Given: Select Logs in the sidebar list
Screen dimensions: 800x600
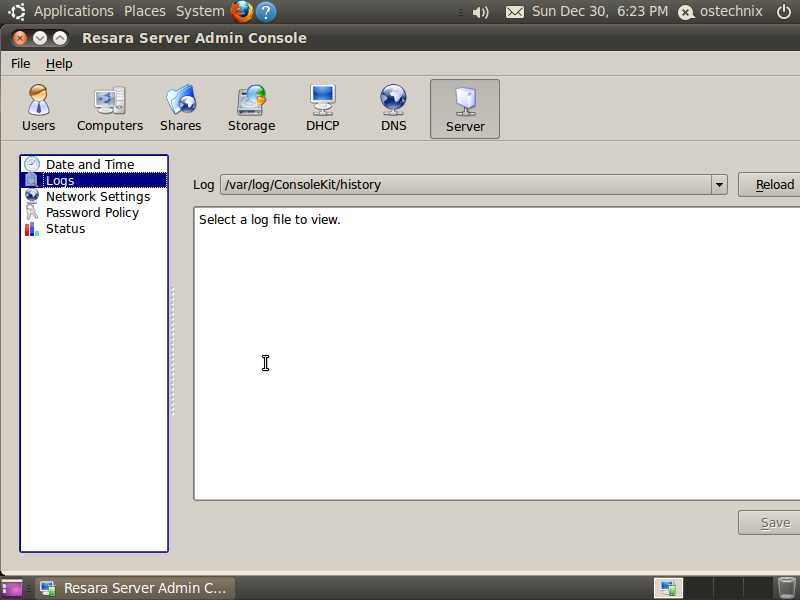Looking at the screenshot, I should [94, 181].
